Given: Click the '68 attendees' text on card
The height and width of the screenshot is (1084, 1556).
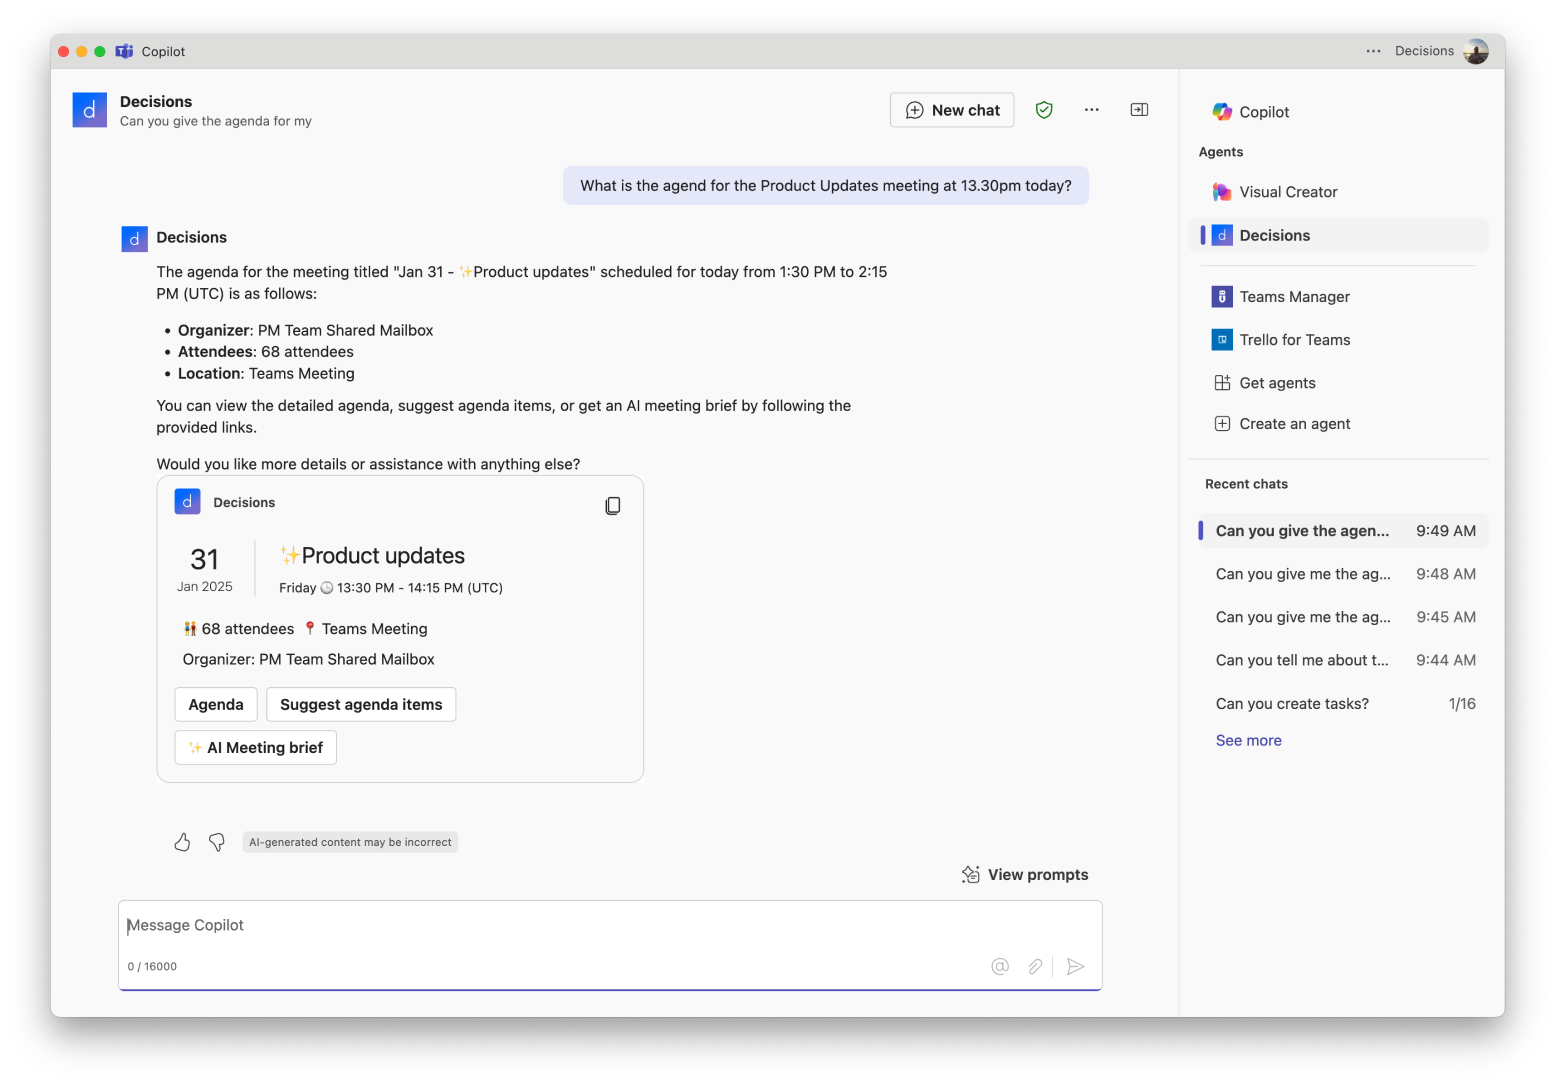Looking at the screenshot, I should pos(248,629).
